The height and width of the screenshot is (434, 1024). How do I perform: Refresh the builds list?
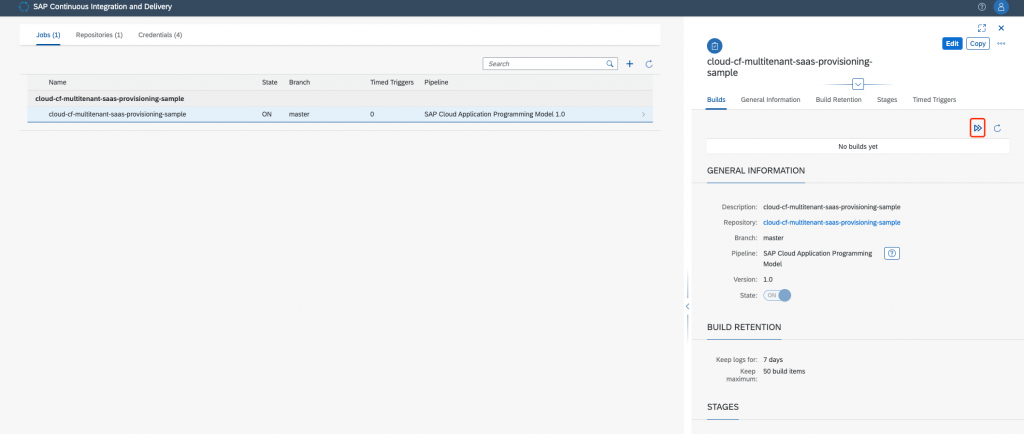point(998,129)
